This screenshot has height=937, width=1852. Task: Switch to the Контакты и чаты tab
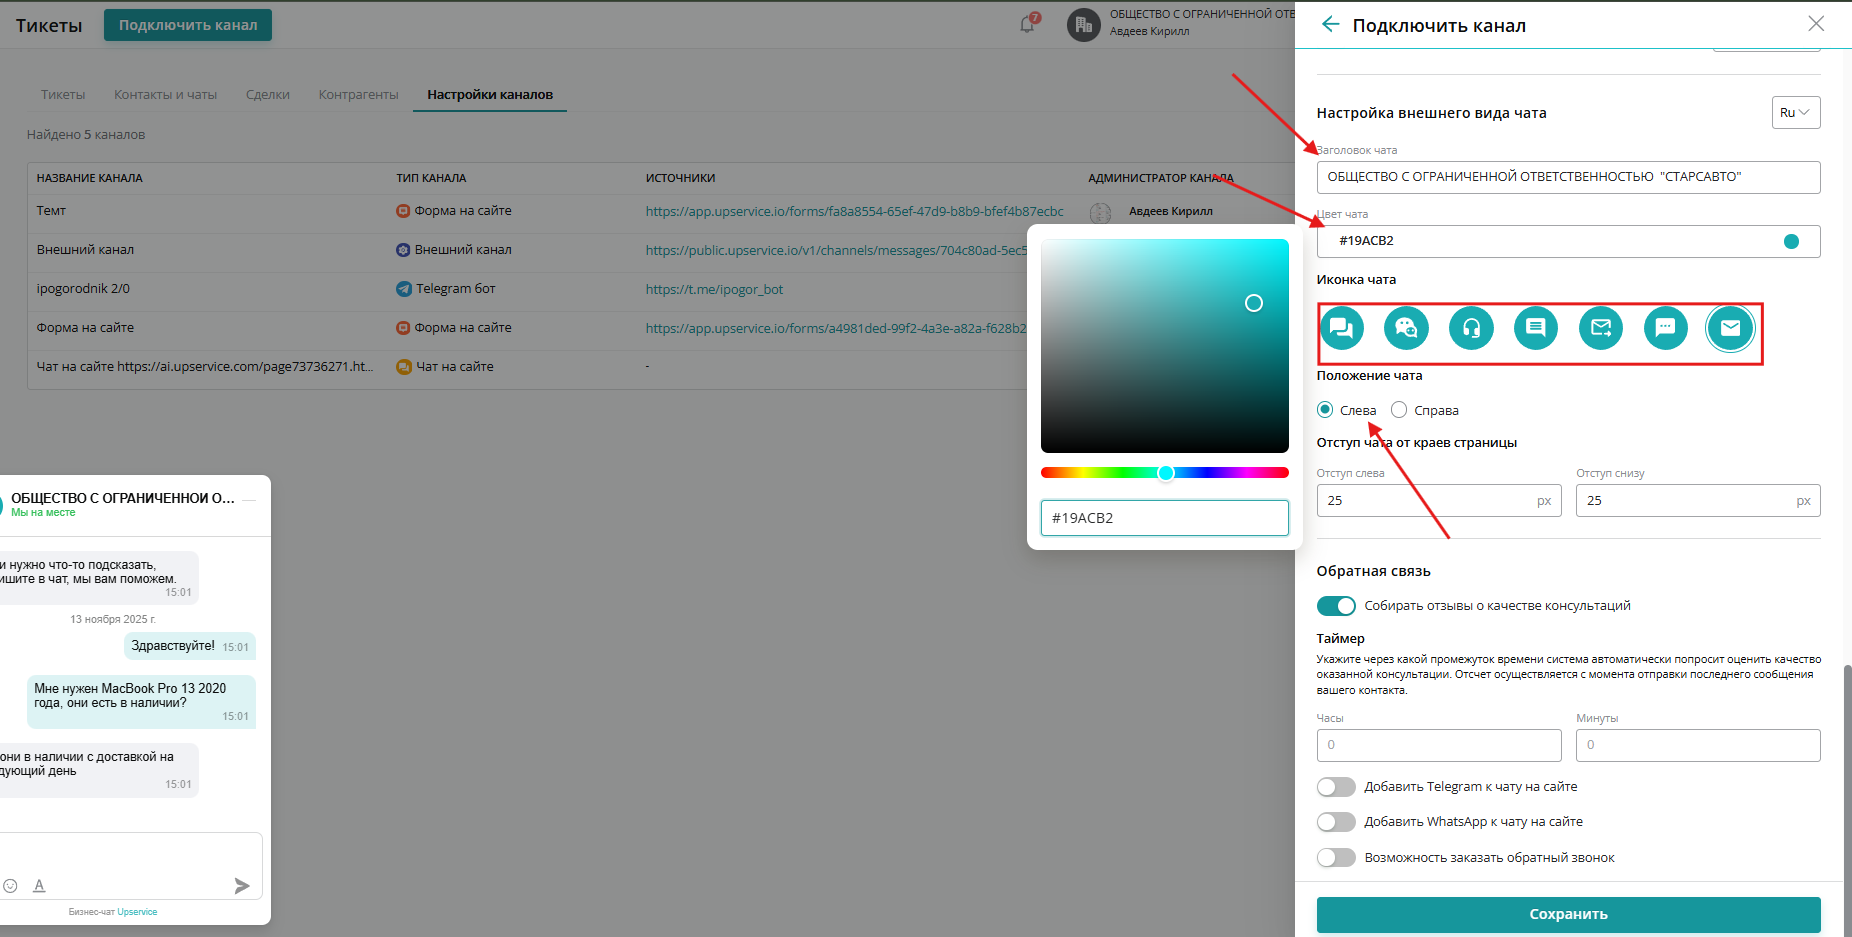click(x=165, y=95)
